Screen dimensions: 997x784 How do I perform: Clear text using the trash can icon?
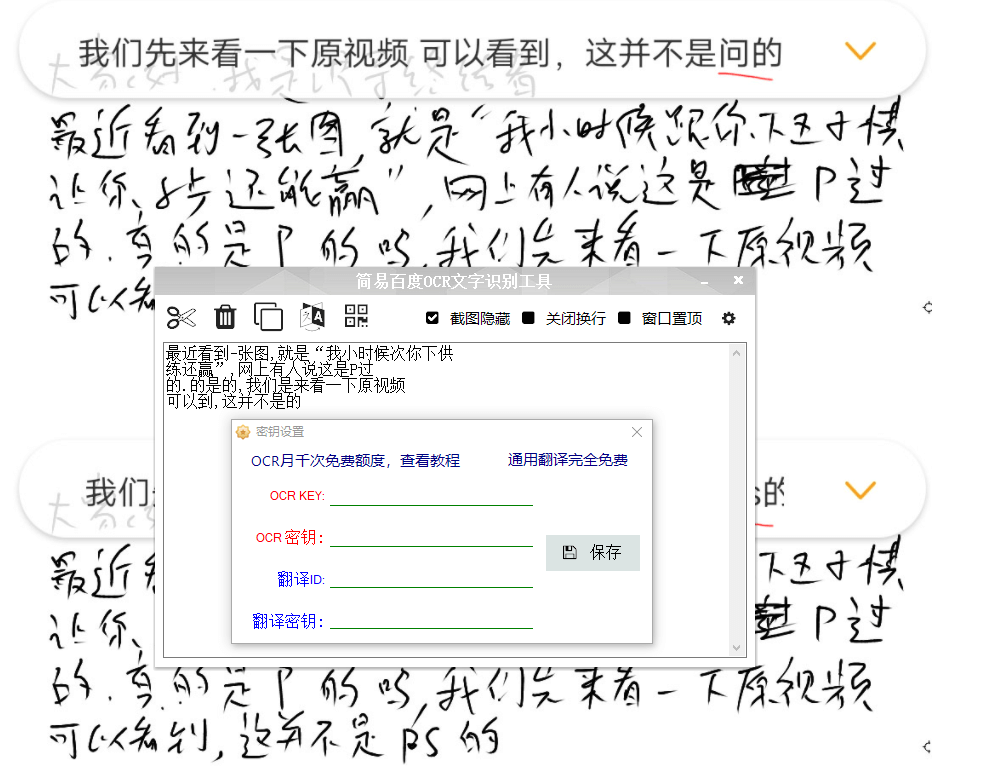(224, 317)
